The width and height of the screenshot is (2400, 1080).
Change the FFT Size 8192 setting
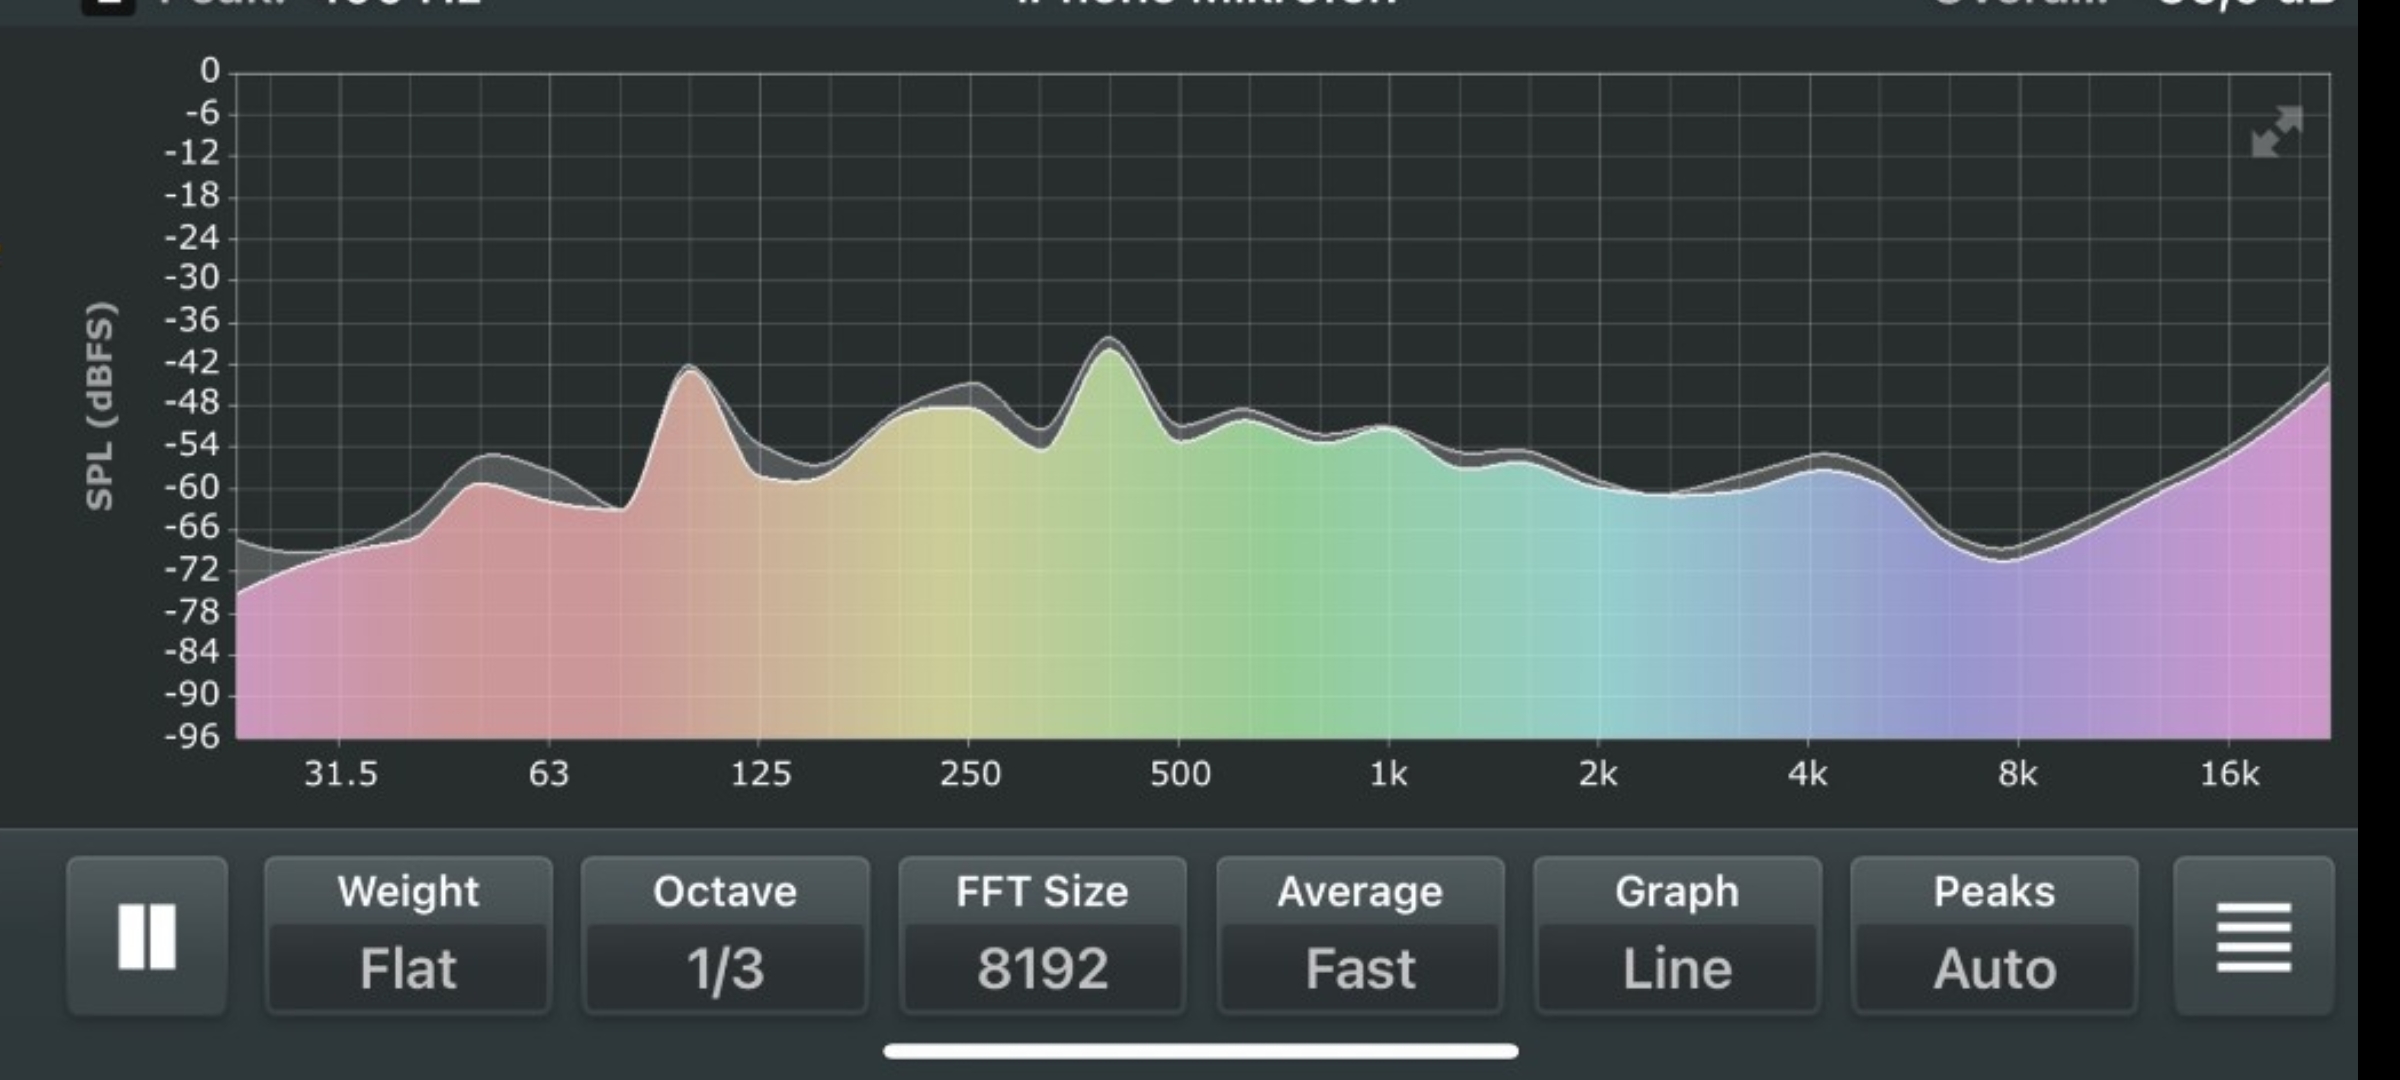(x=1042, y=936)
